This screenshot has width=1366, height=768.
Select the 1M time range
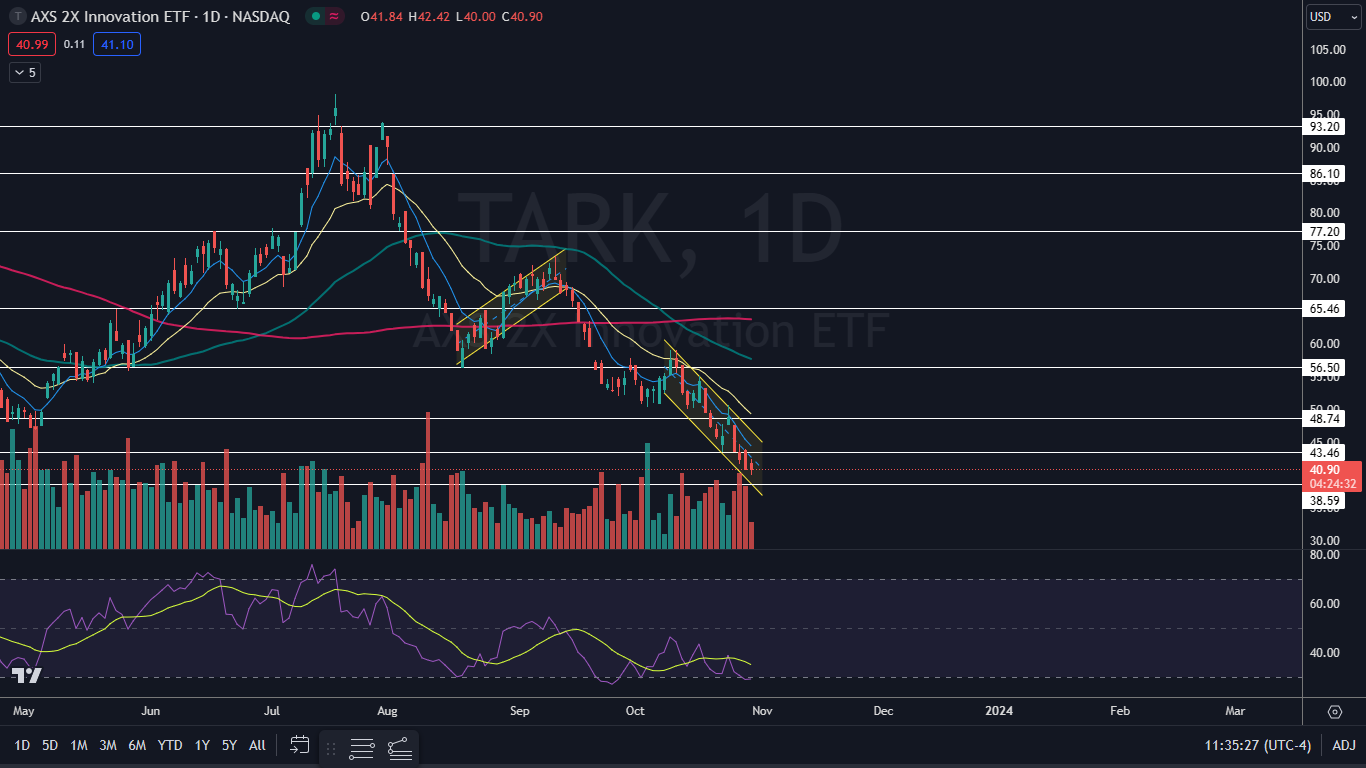tap(79, 745)
